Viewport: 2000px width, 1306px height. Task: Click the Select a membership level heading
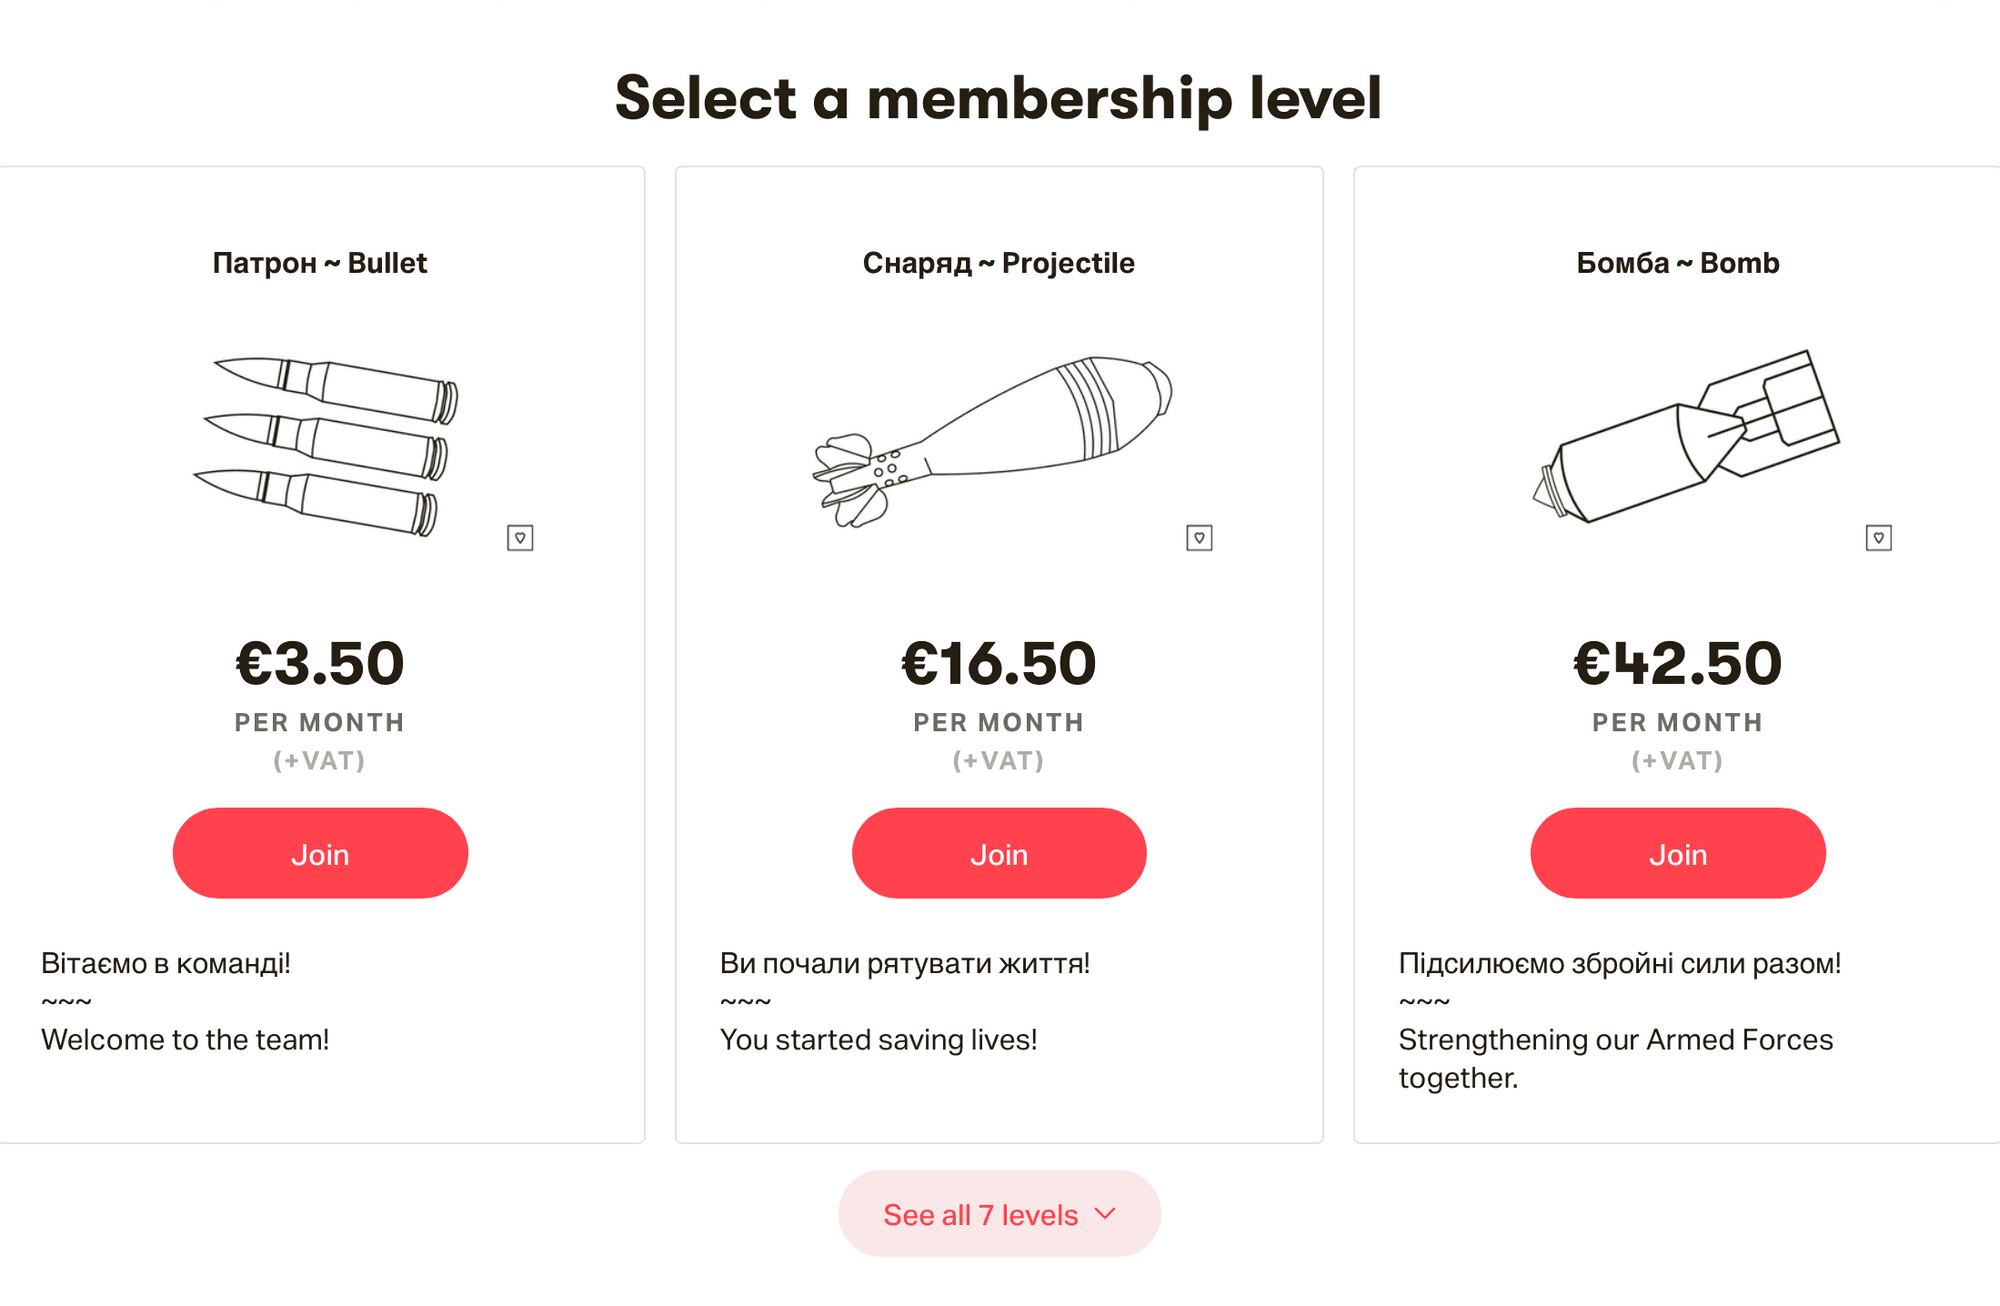click(999, 98)
